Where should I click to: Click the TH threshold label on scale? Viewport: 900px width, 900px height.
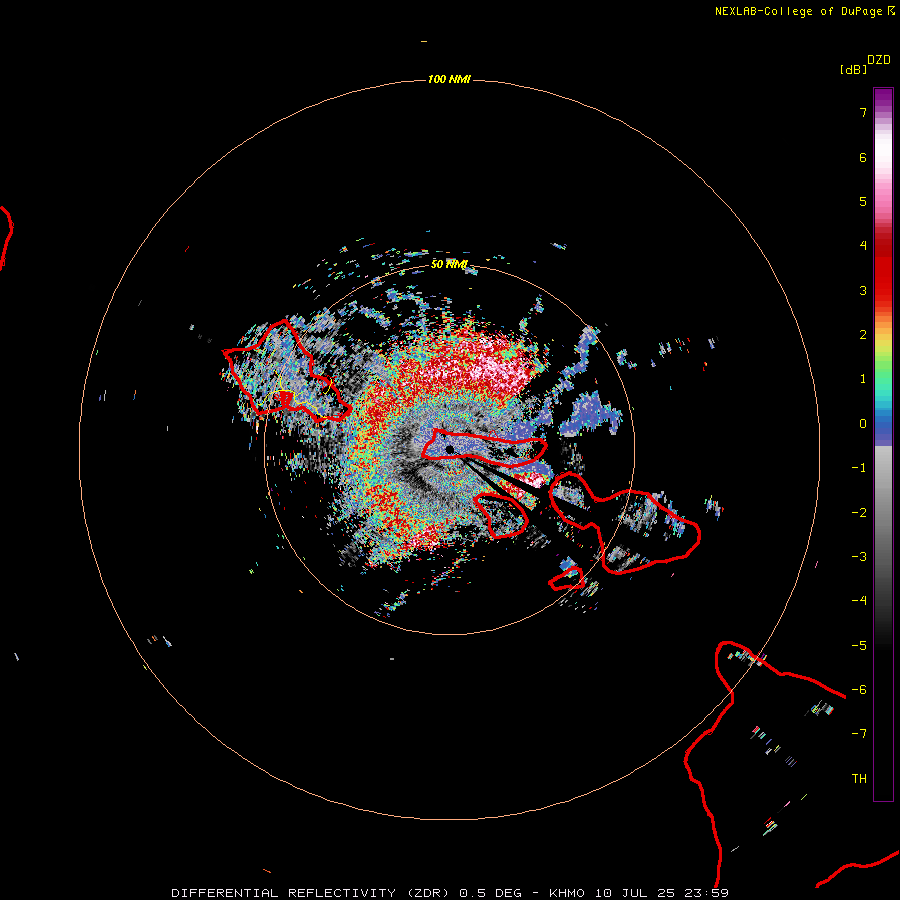click(859, 779)
